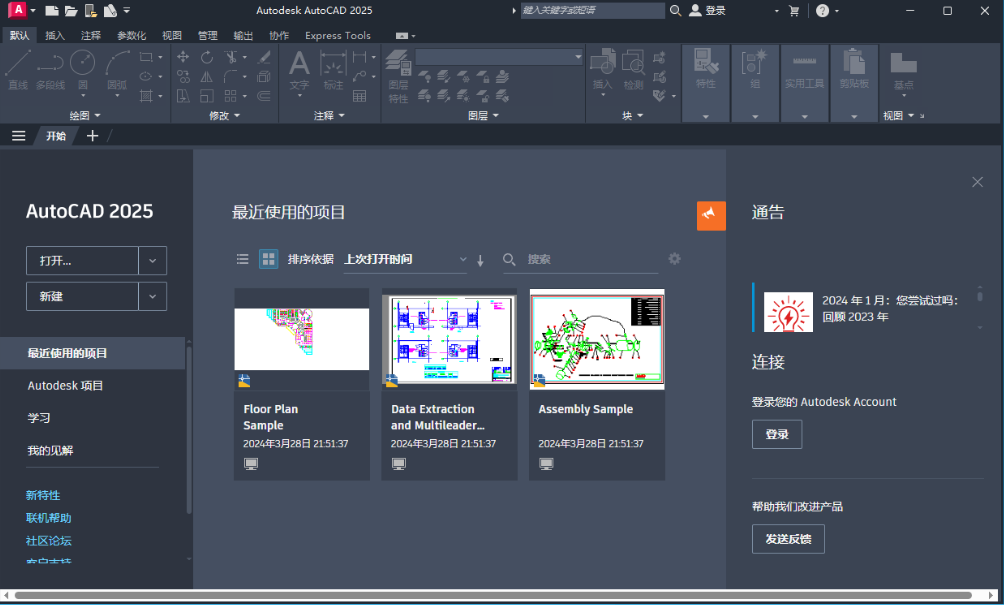Click the orange megaphone announcements icon

(x=711, y=215)
